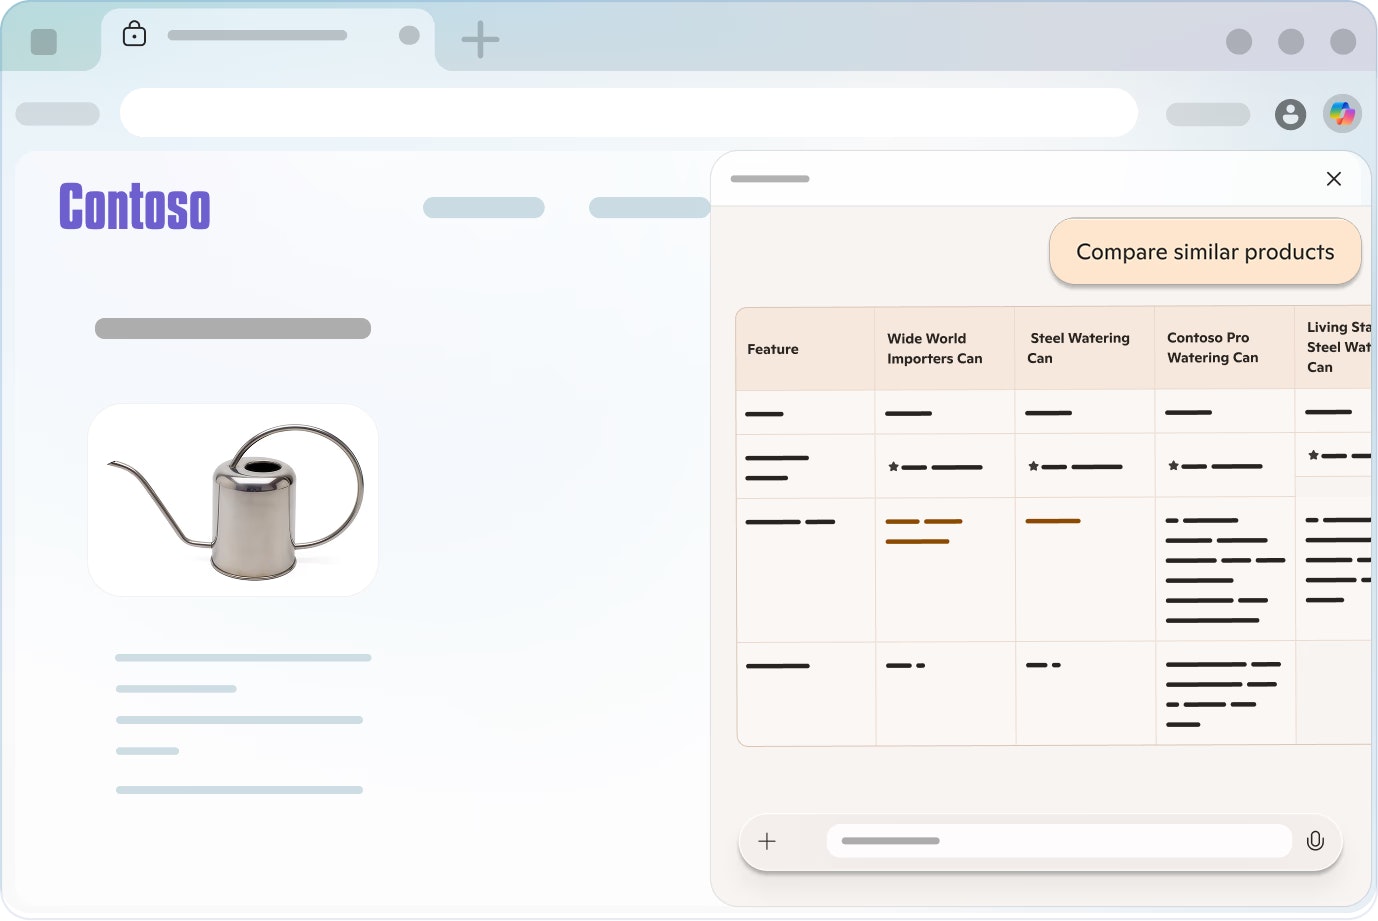
Task: Click the watering can product image
Action: (233, 500)
